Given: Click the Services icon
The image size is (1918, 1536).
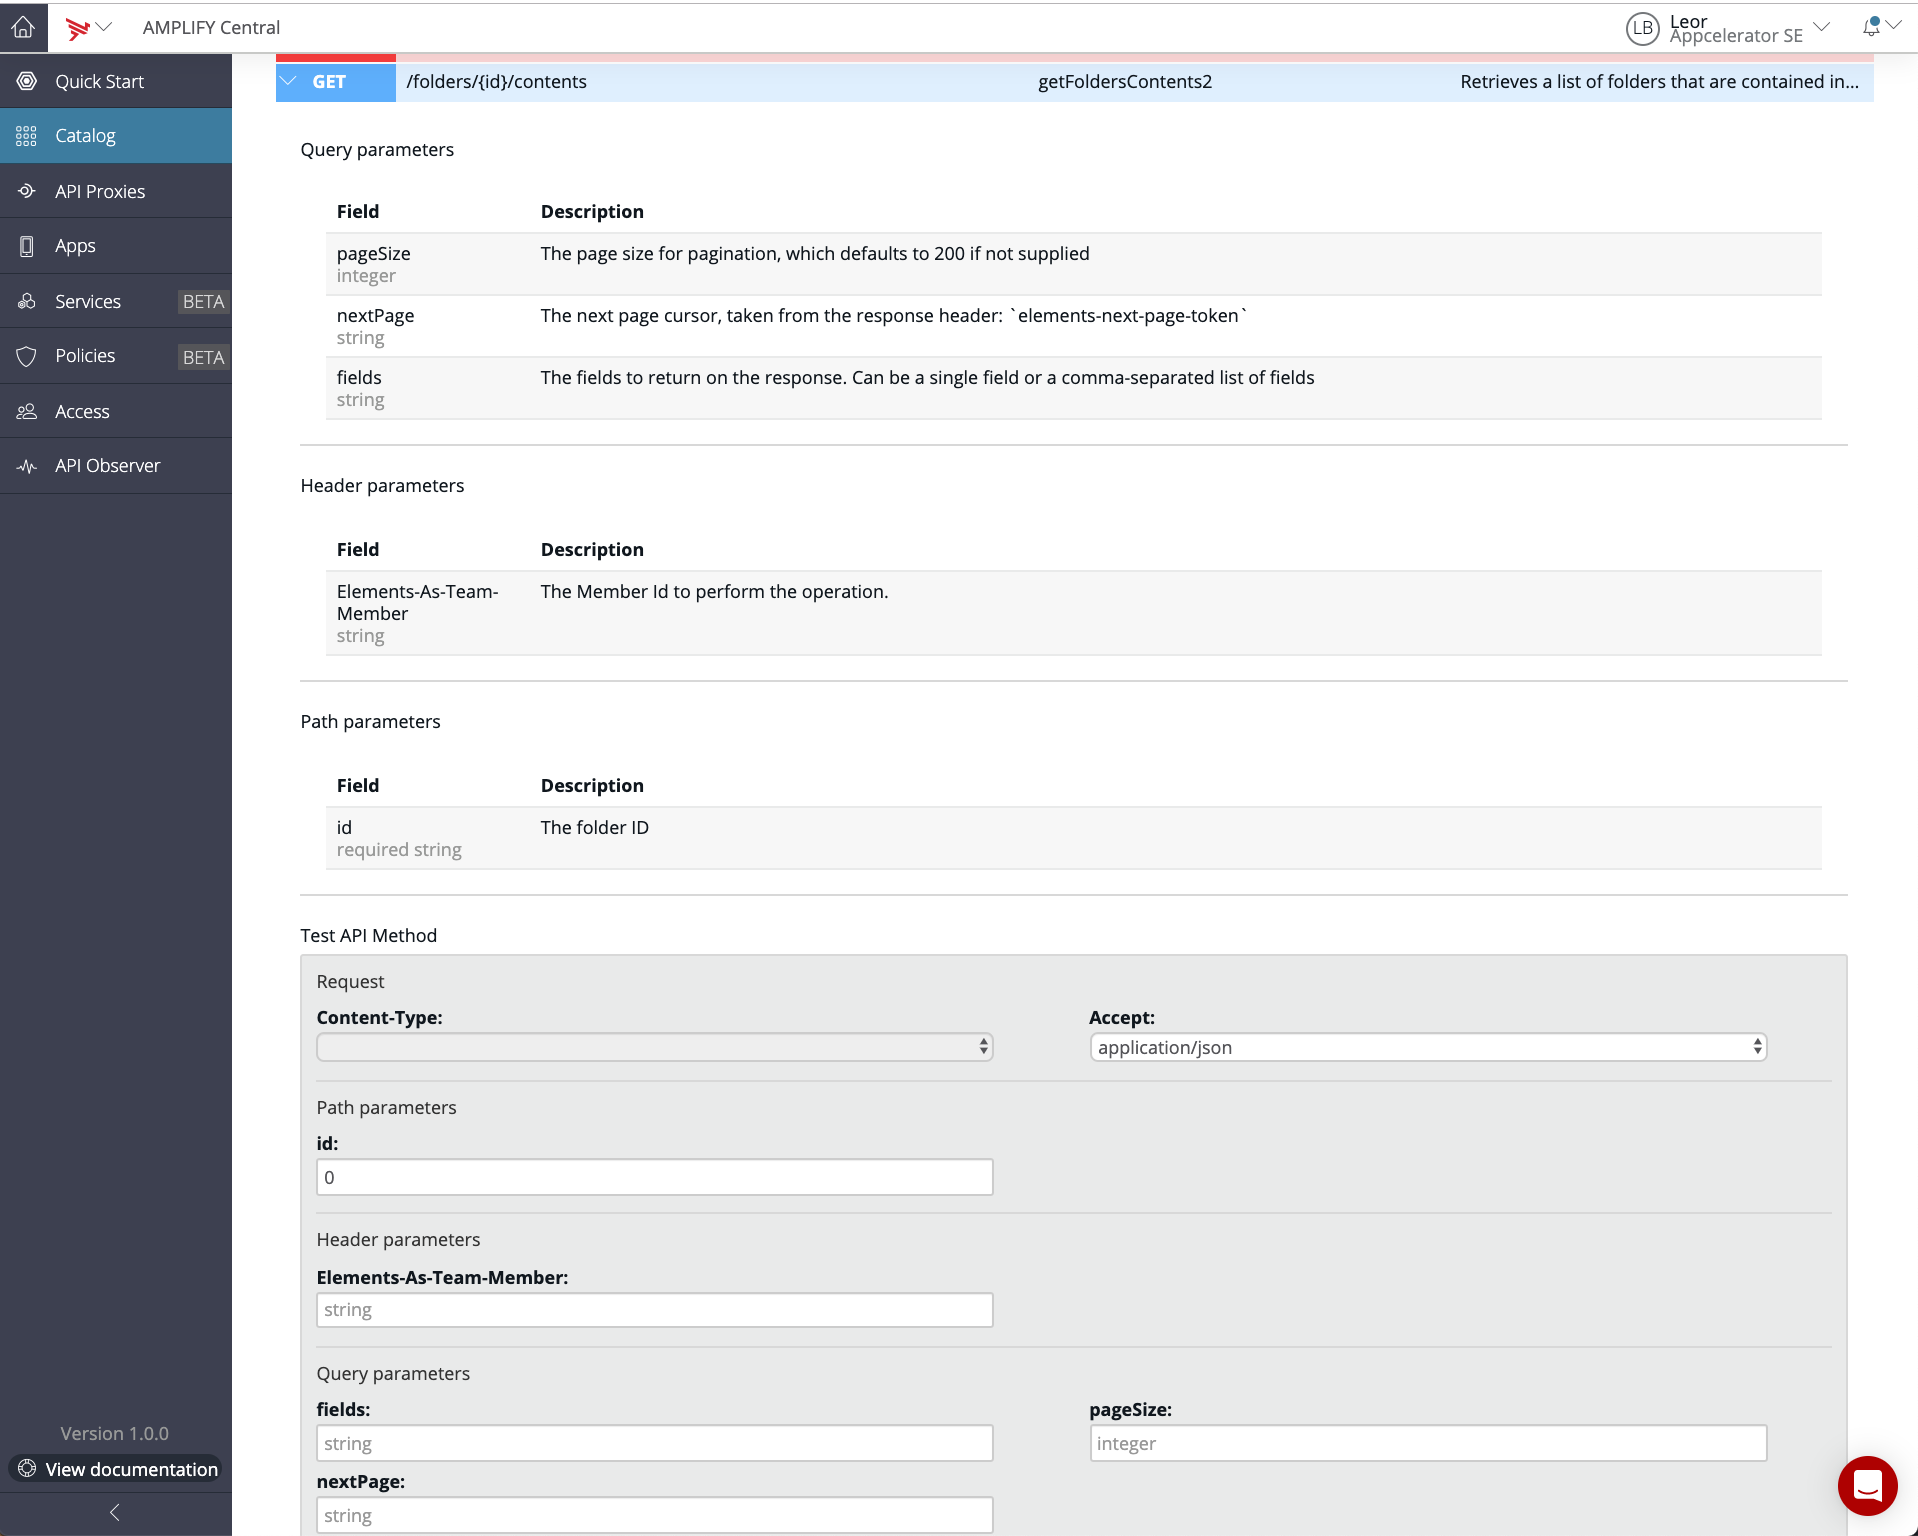Looking at the screenshot, I should pyautogui.click(x=27, y=301).
